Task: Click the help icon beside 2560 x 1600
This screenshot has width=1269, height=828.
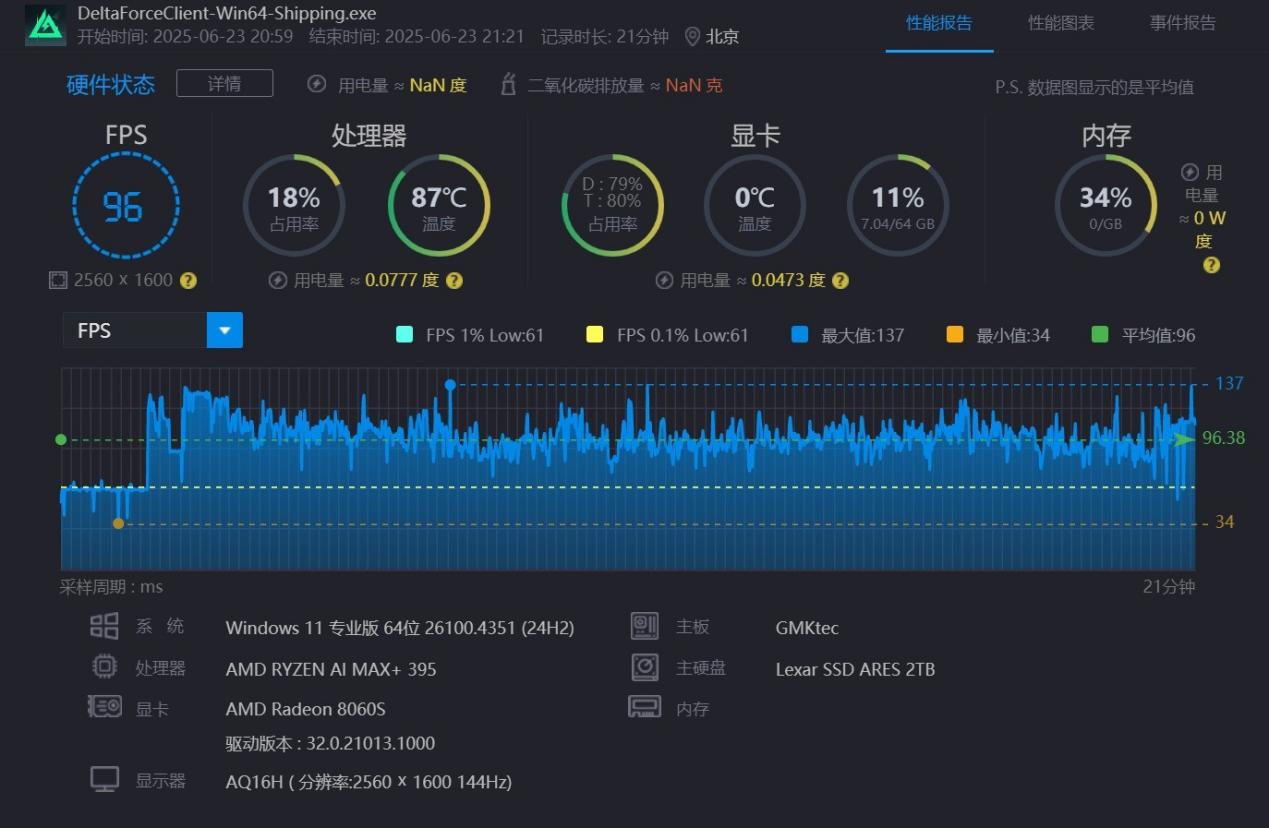Action: click(188, 281)
